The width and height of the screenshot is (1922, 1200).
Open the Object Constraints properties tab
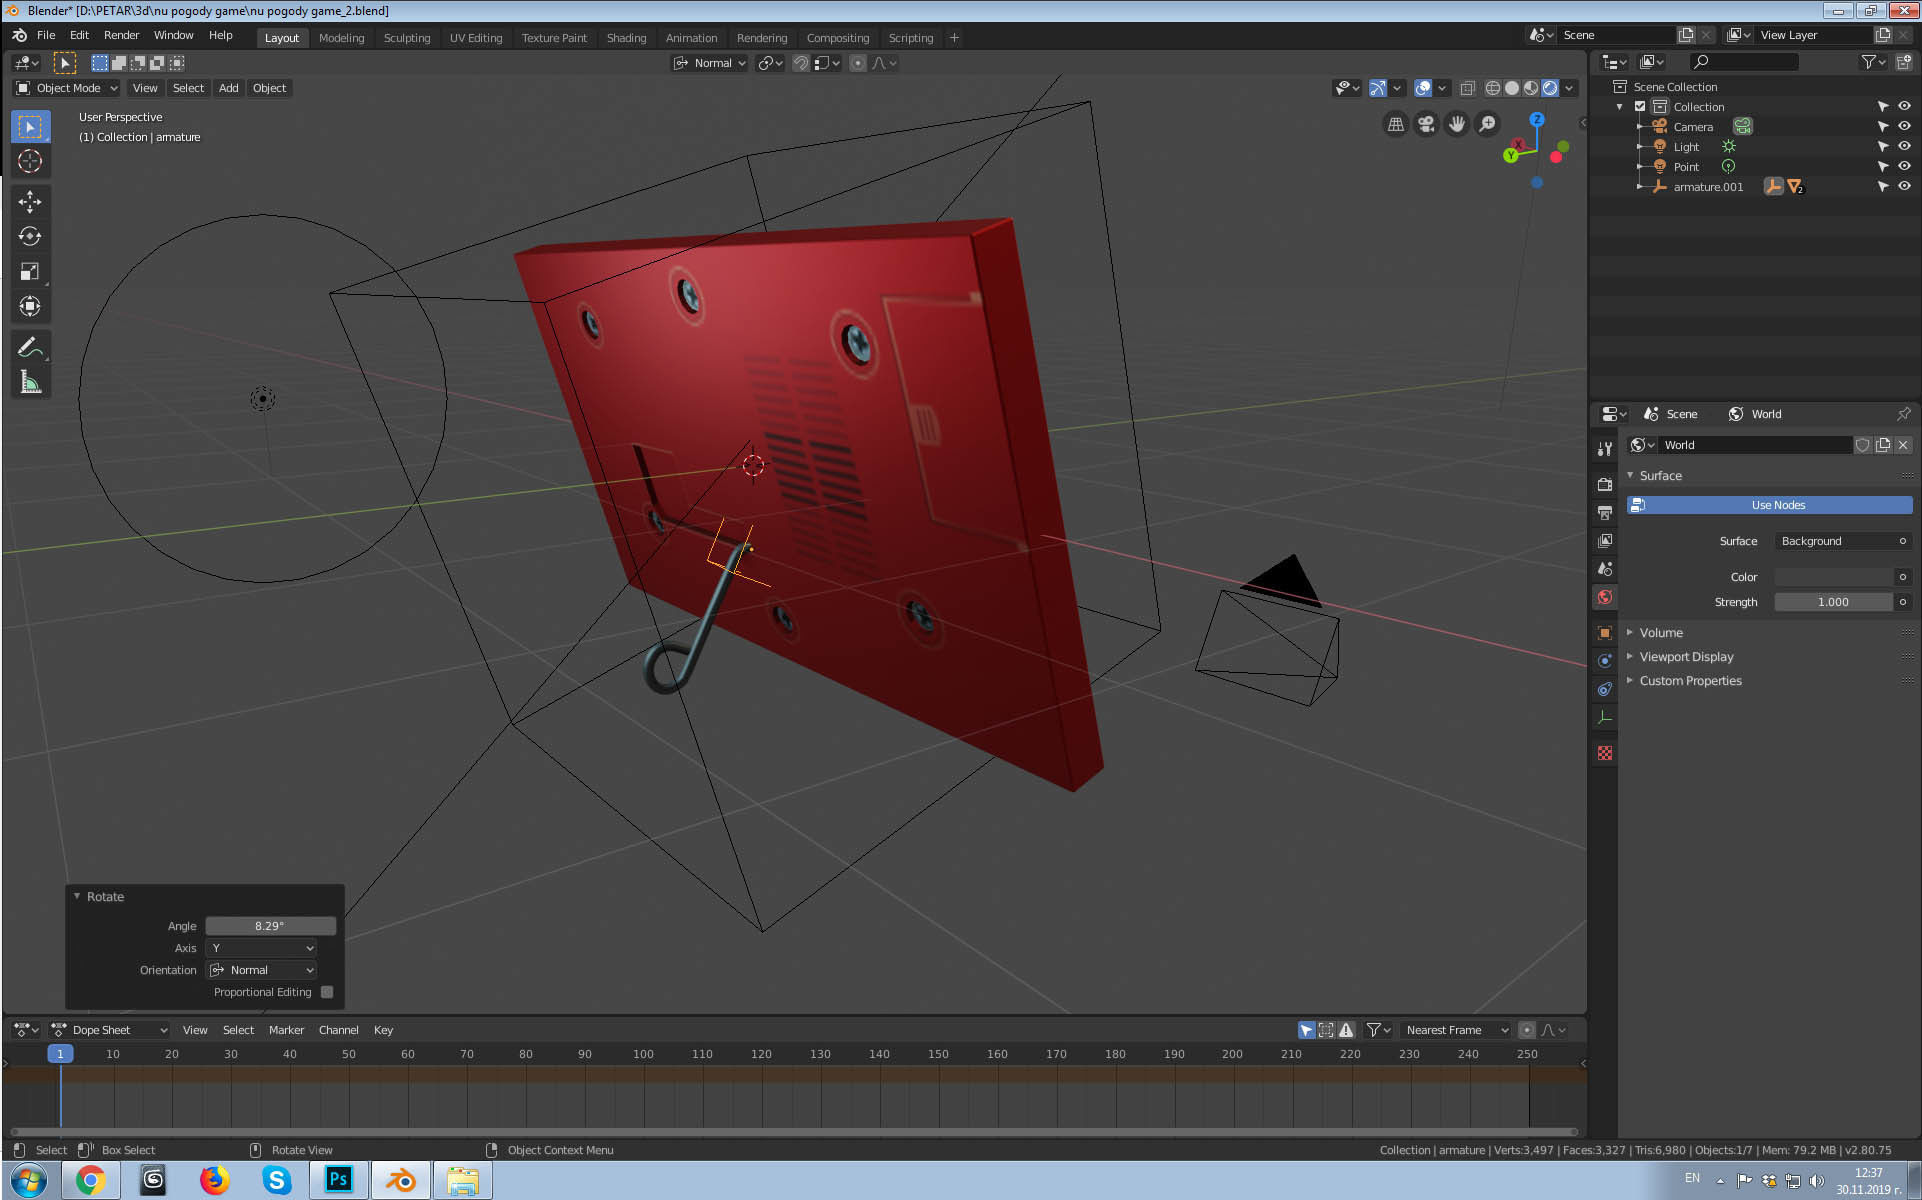click(1605, 689)
